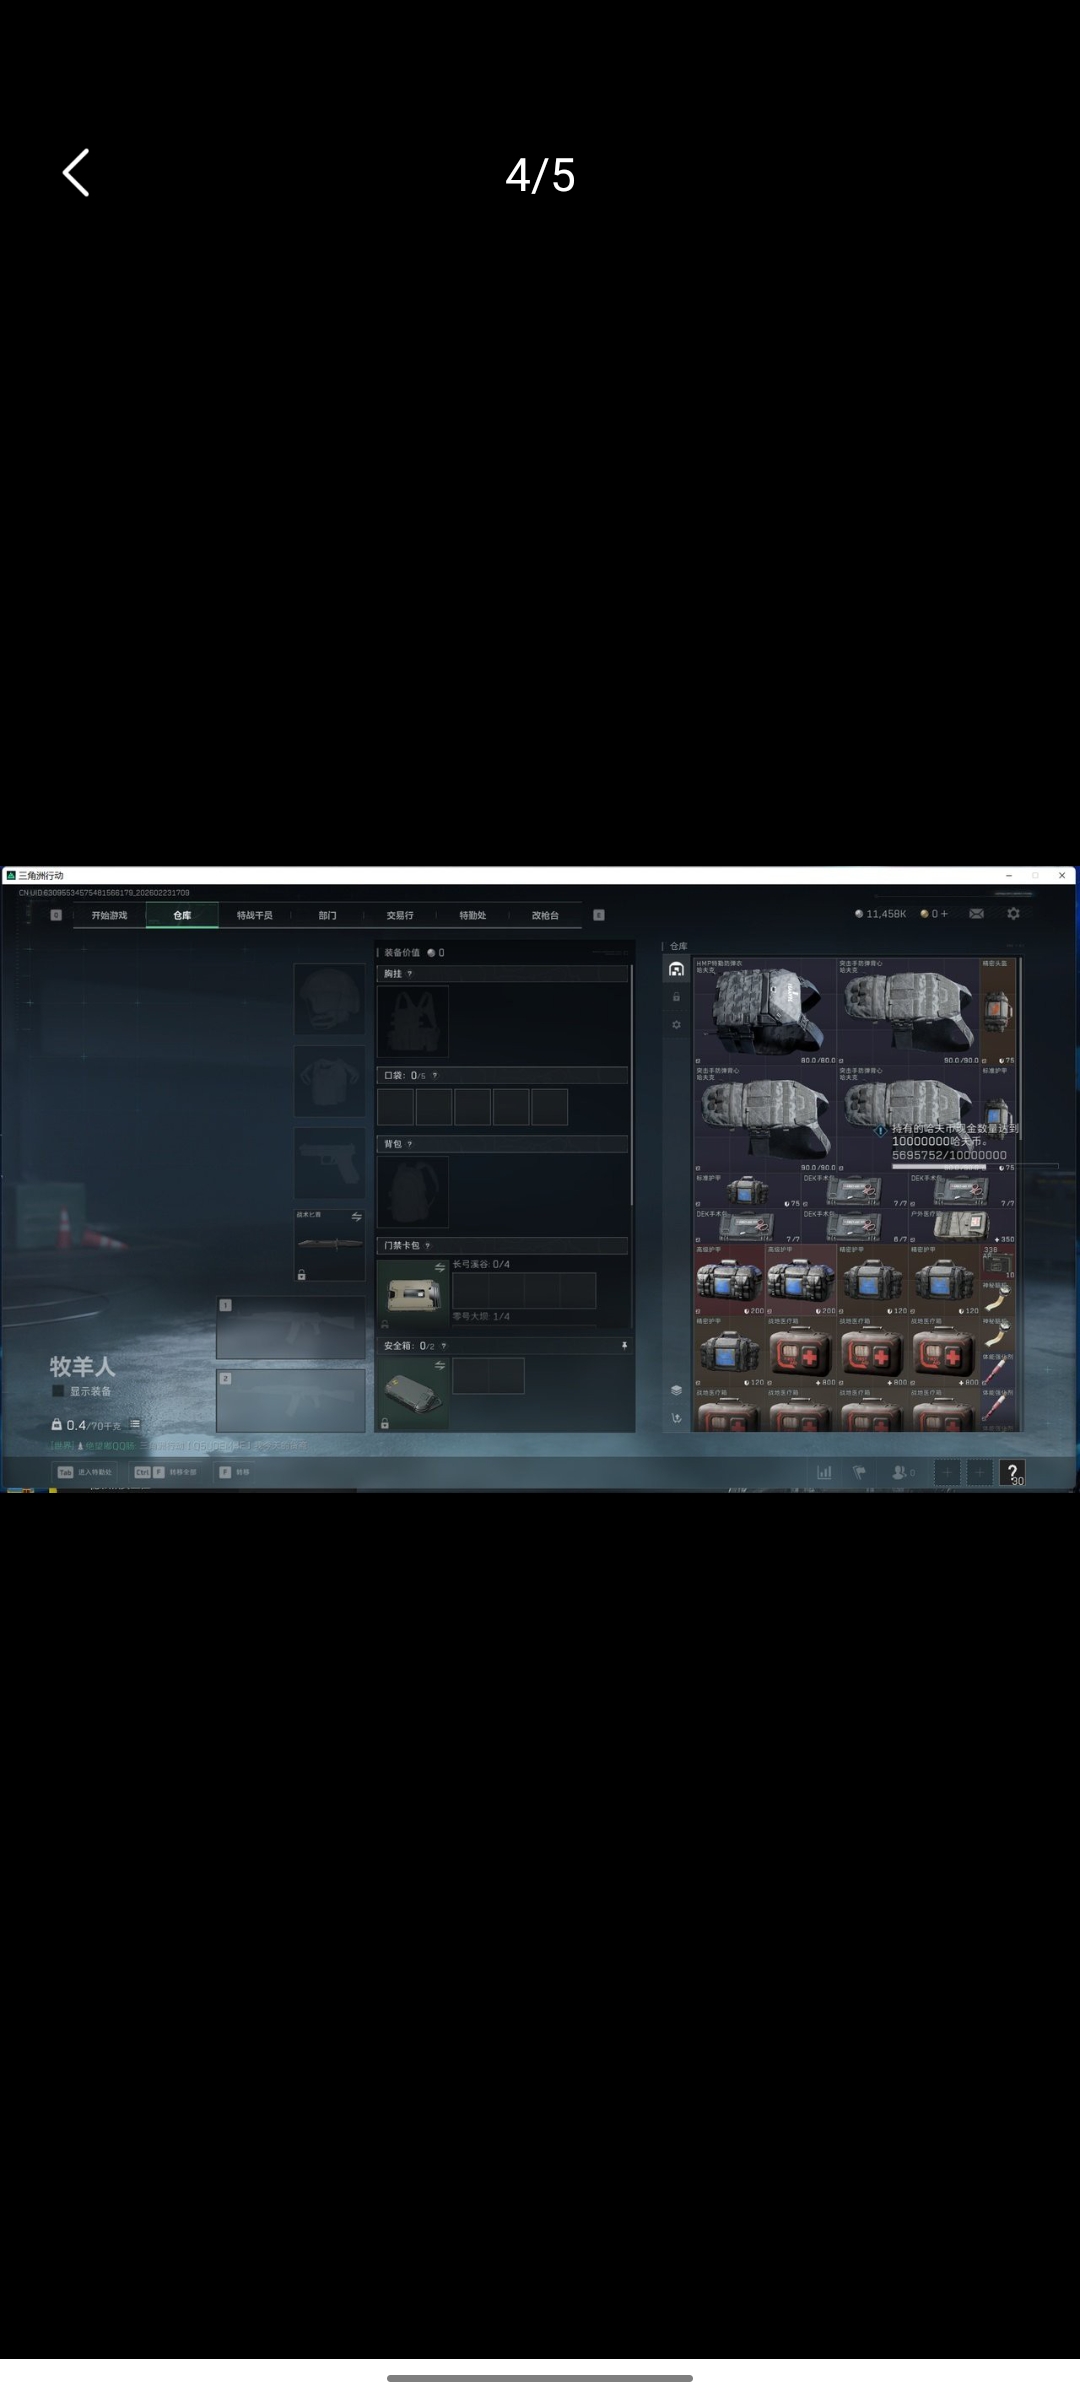This screenshot has width=1080, height=2400.
Task: Click the warehouse sidebar lock icon
Action: coord(677,998)
